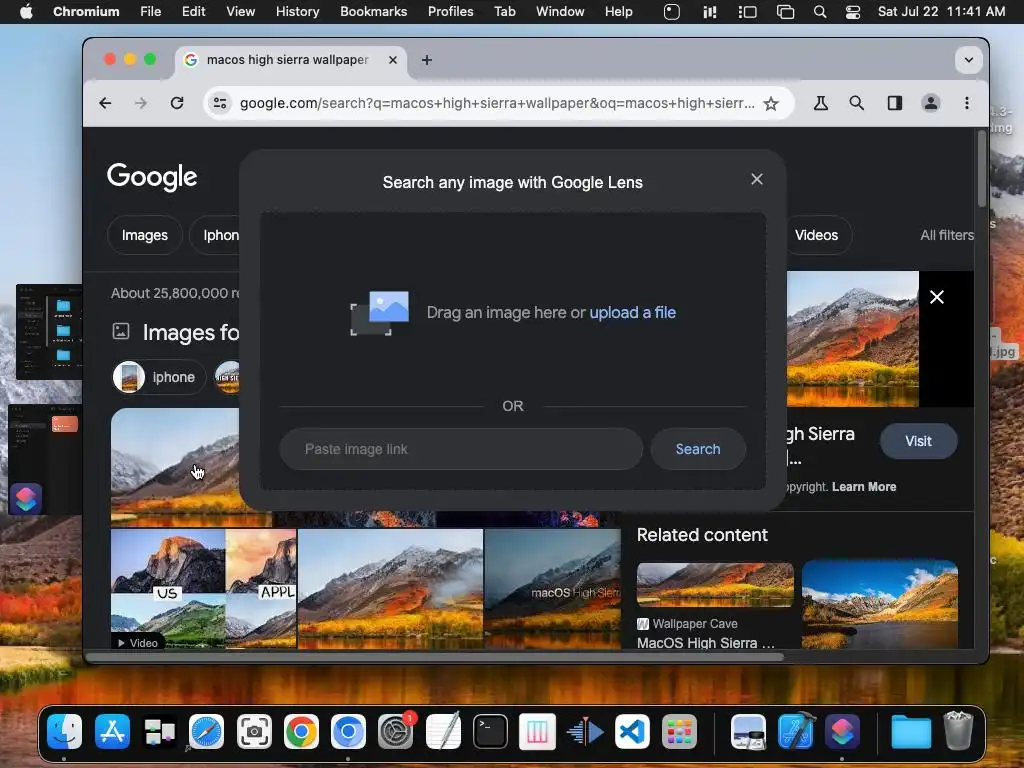This screenshot has width=1024, height=768.
Task: Open the folder stack in the dock
Action: coord(911,731)
